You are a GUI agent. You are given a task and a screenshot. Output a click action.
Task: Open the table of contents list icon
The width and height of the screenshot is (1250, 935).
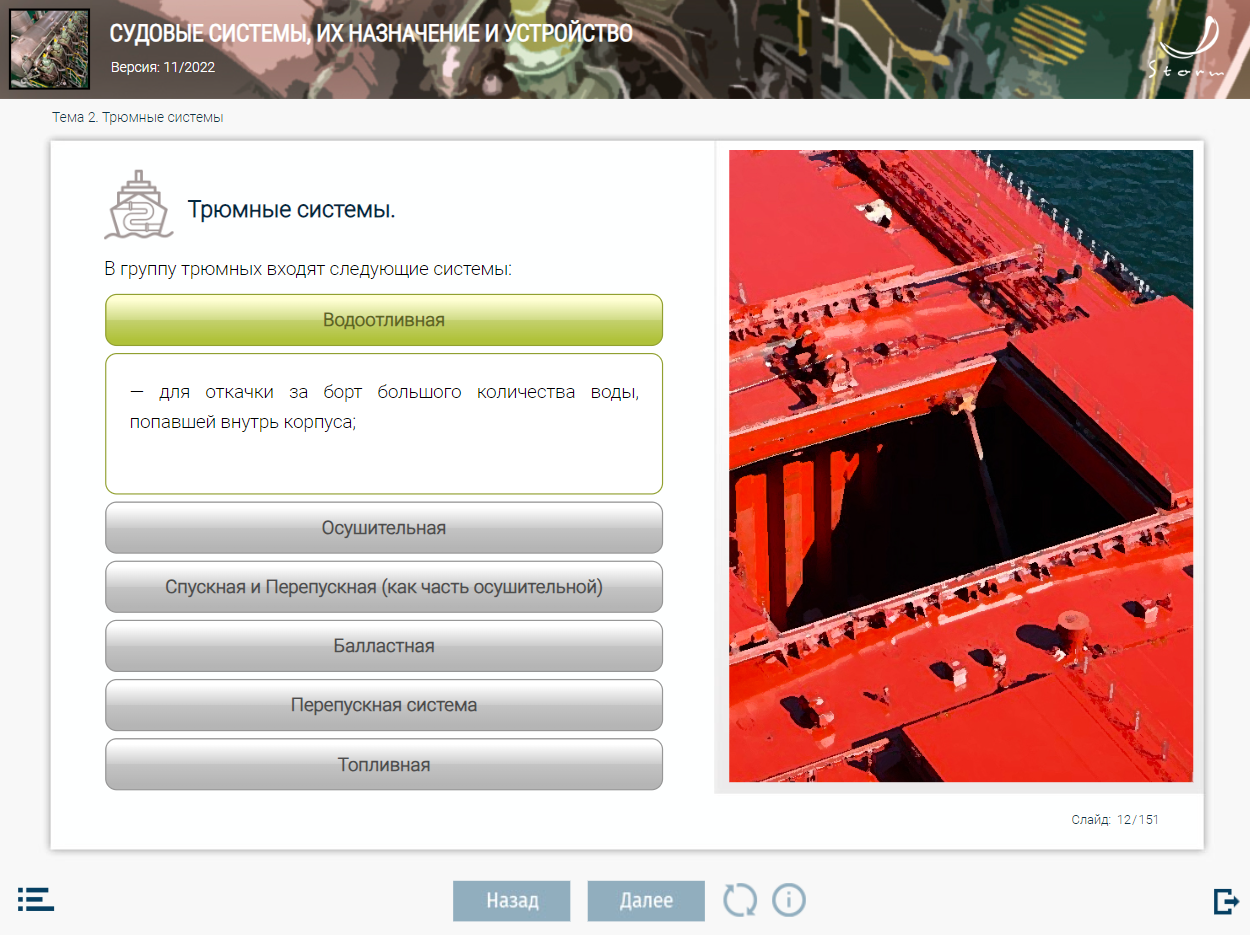pyautogui.click(x=36, y=898)
